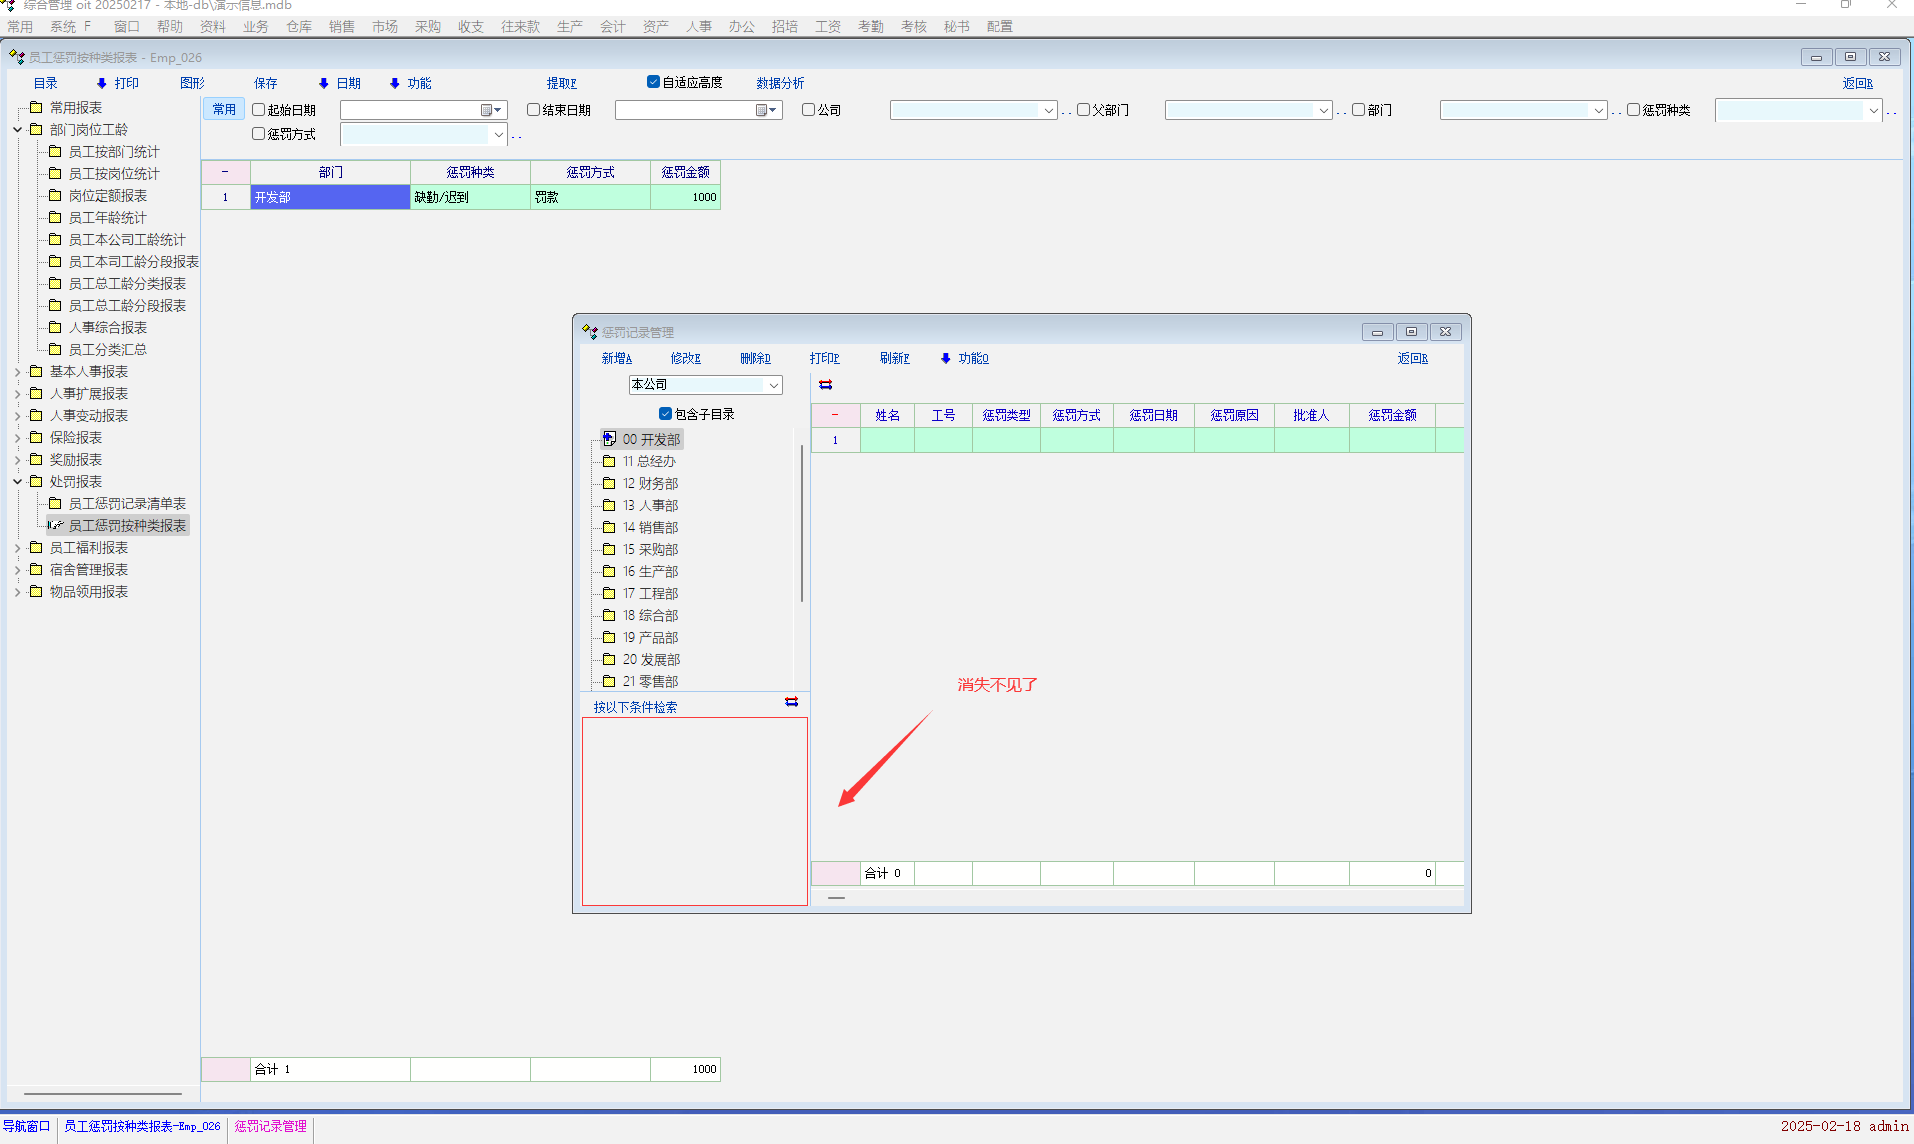Viewport: 1914px width, 1144px height.
Task: Select the 员工惩罚记录清单表 report in the tree
Action: [127, 504]
